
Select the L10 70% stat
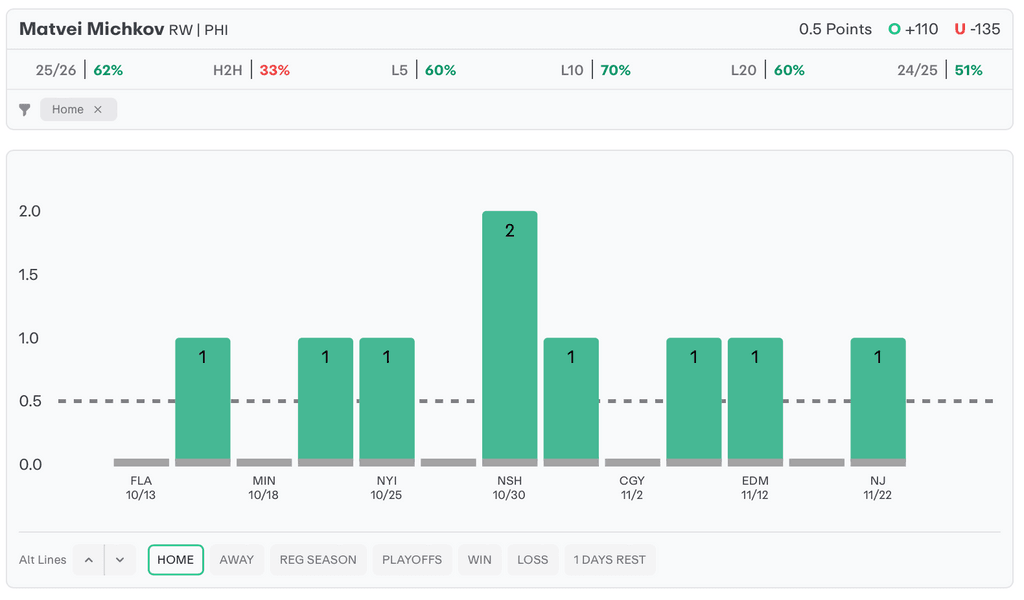click(x=596, y=70)
